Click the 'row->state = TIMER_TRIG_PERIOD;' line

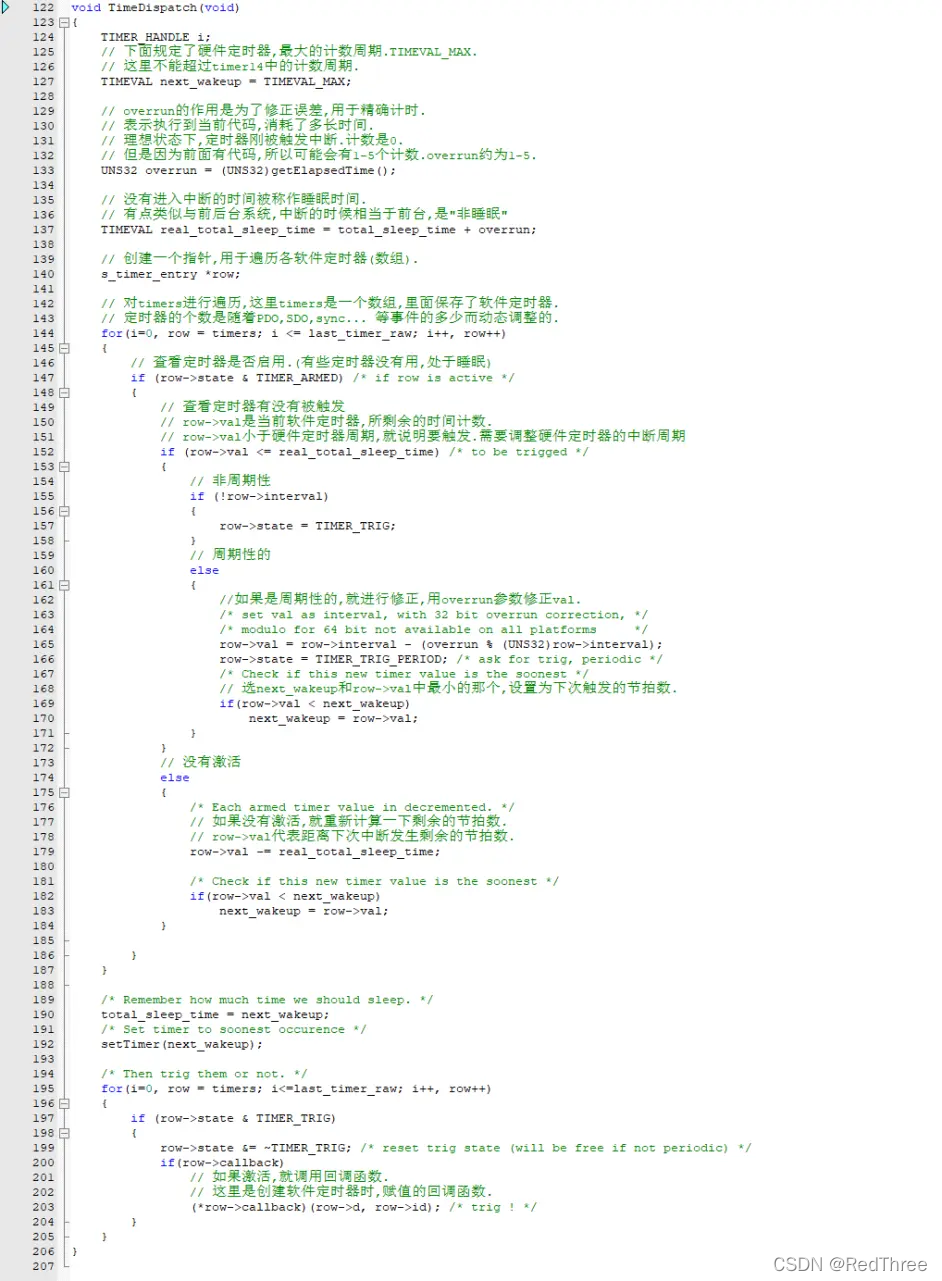(333, 659)
